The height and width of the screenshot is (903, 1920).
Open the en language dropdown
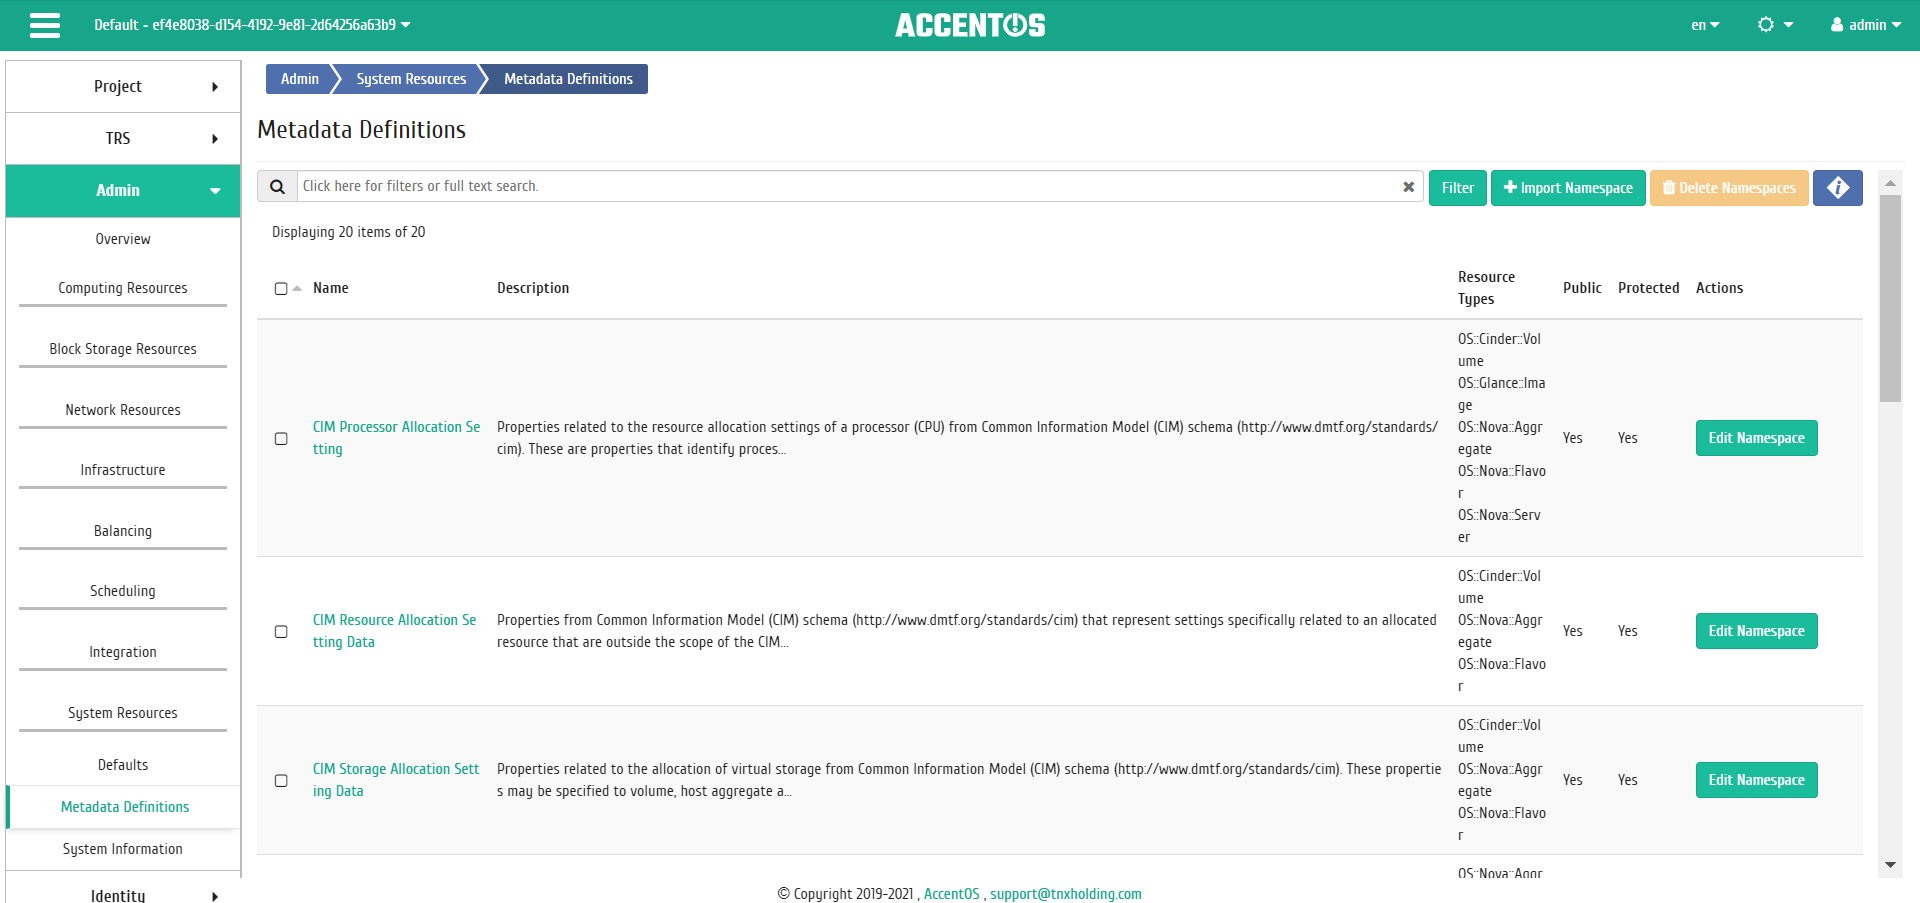1705,25
